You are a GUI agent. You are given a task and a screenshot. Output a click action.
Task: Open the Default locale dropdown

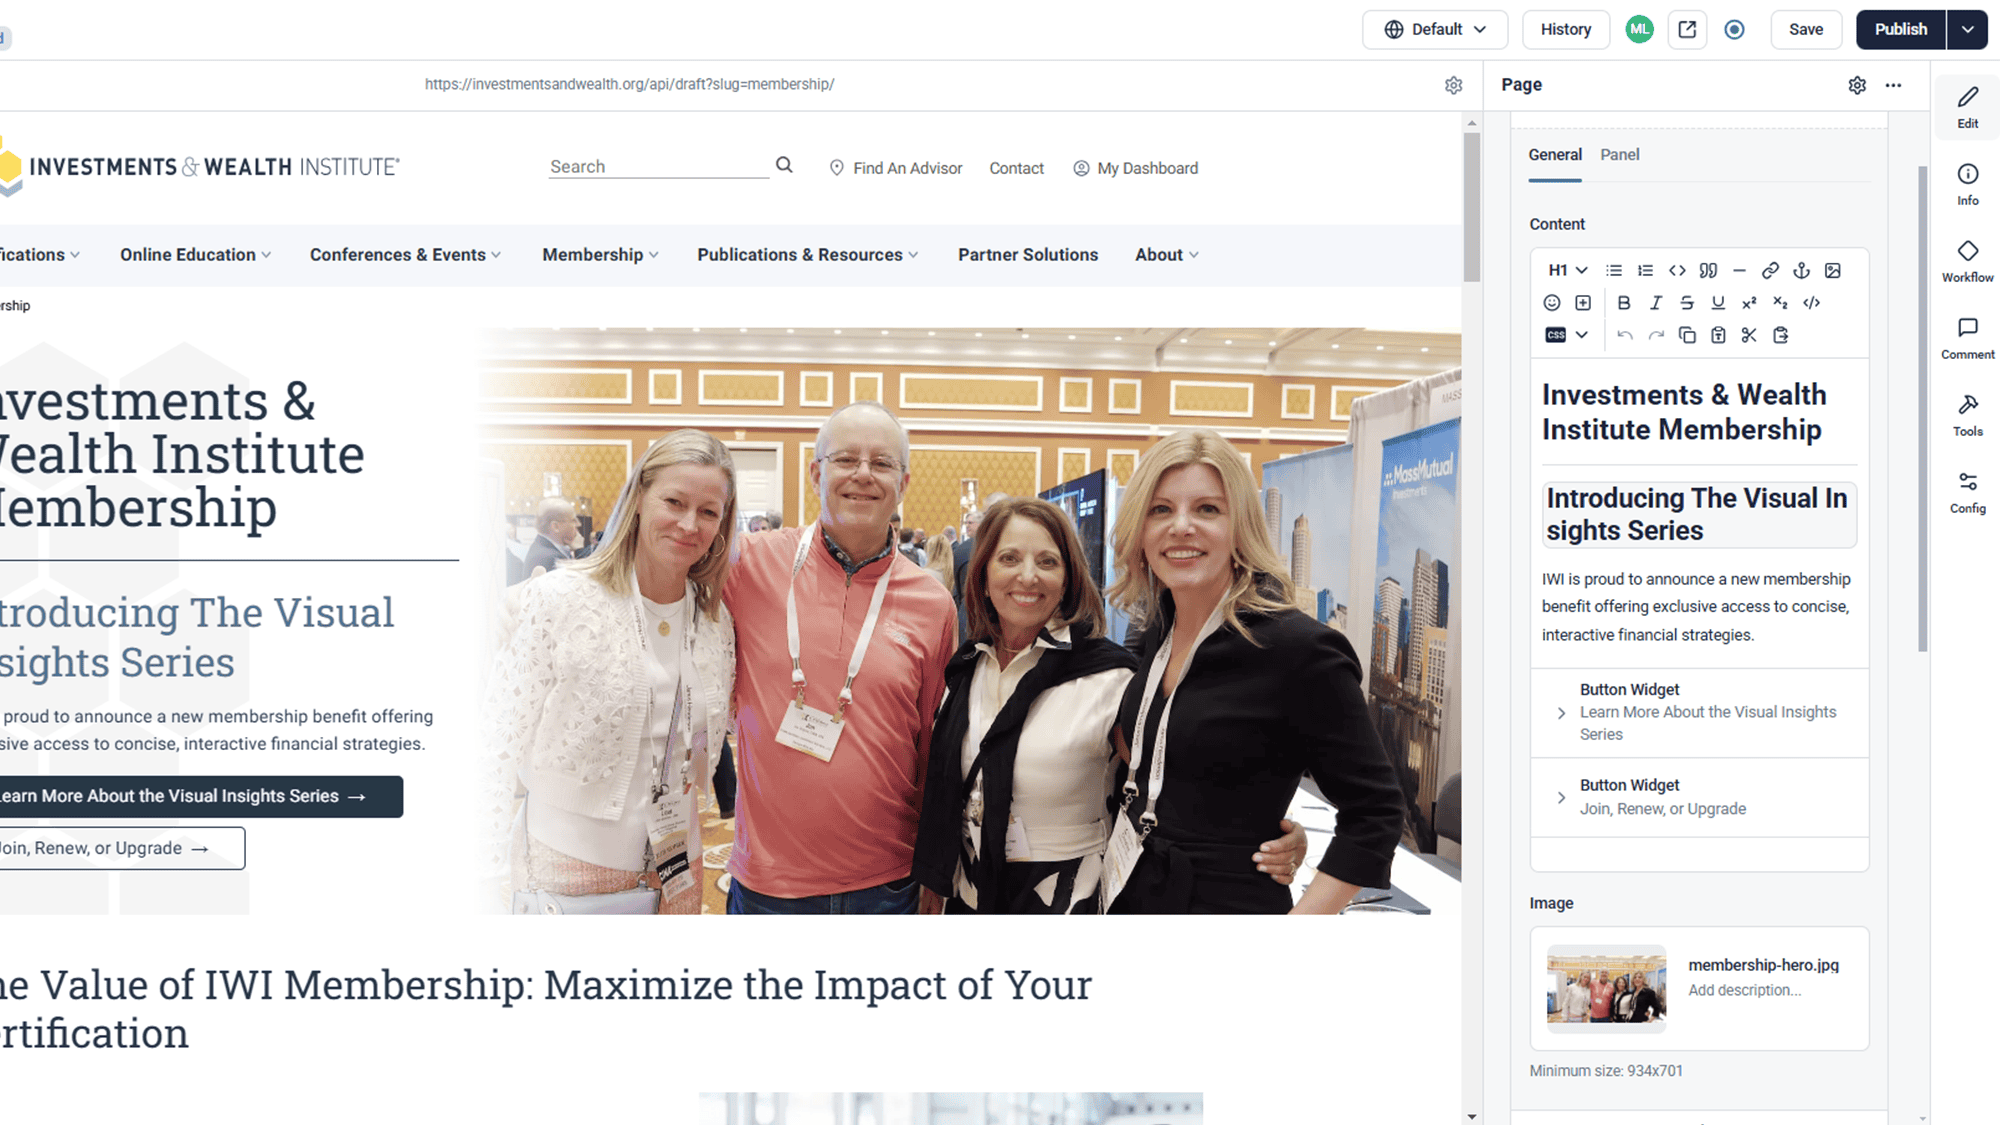pos(1435,29)
